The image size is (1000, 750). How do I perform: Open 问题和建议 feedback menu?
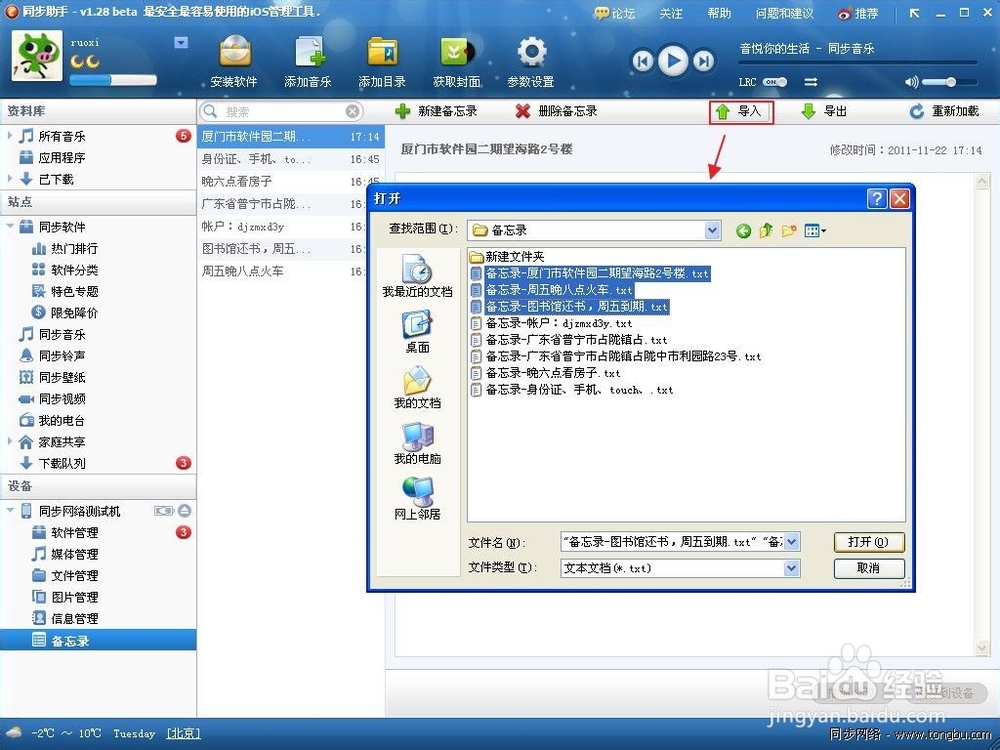pyautogui.click(x=784, y=13)
